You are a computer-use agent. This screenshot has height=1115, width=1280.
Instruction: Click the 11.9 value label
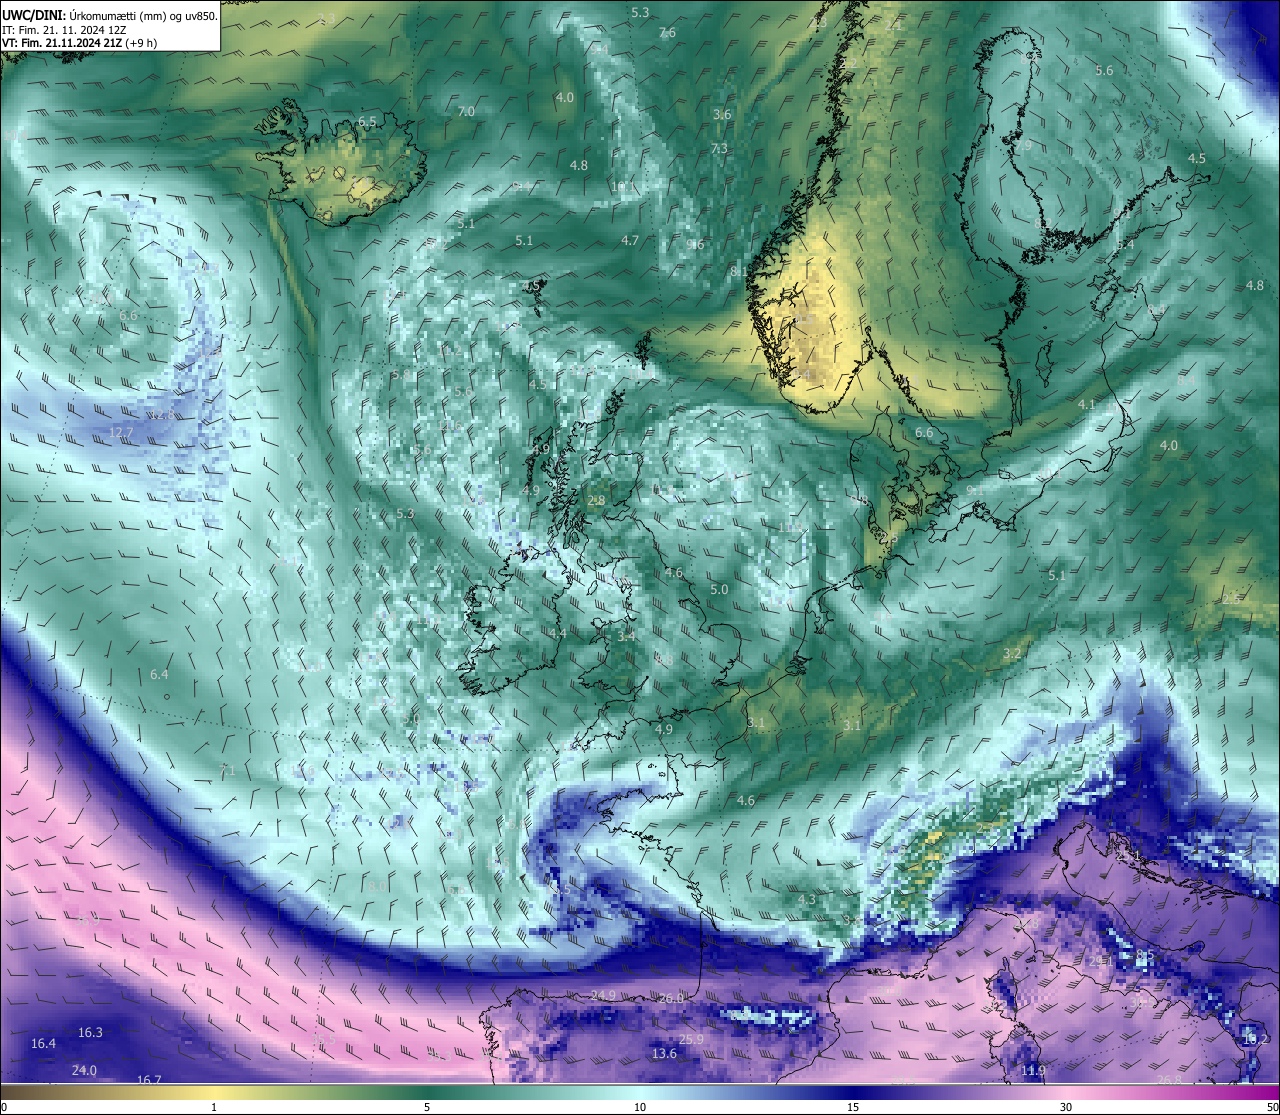click(x=1033, y=1071)
